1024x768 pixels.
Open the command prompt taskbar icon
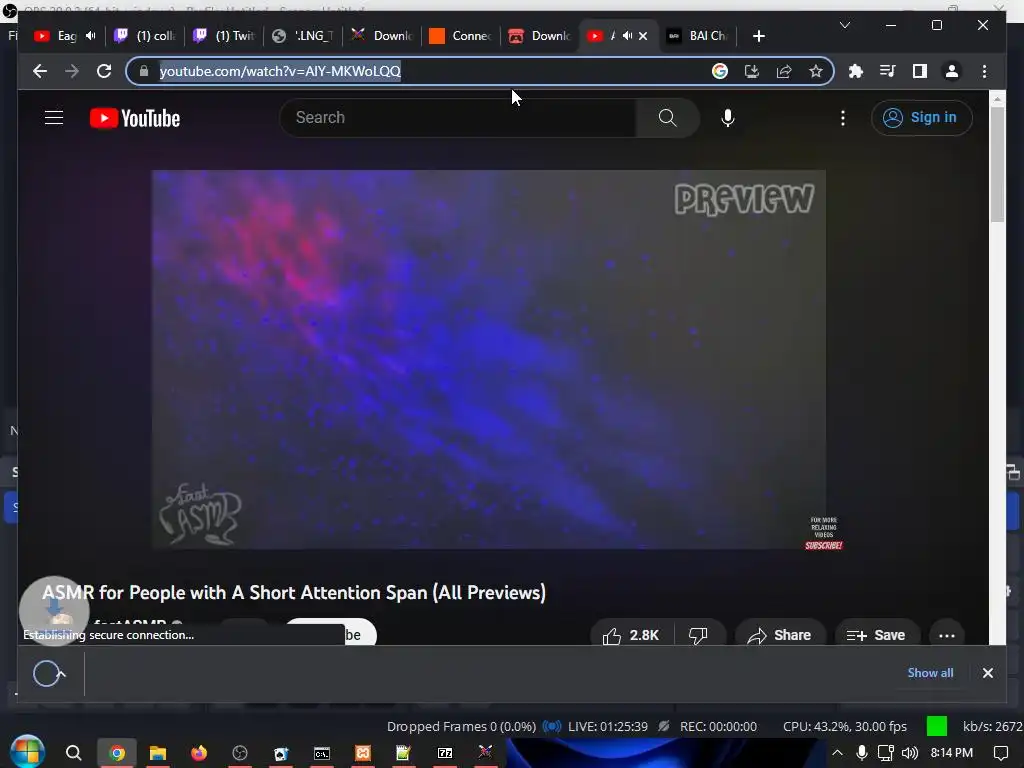coord(321,753)
